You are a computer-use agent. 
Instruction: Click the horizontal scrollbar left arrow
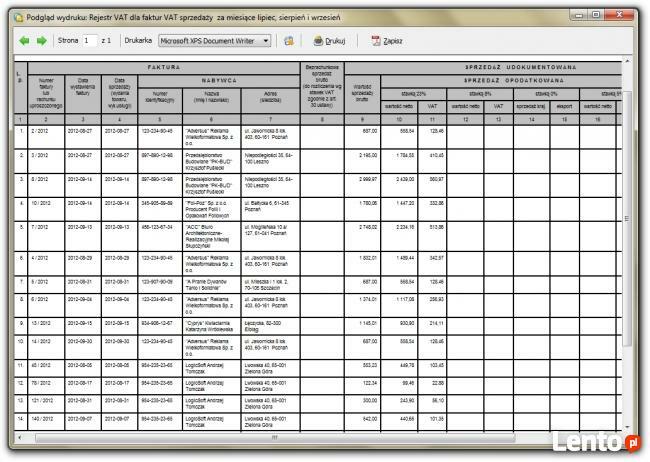[x=17, y=437]
